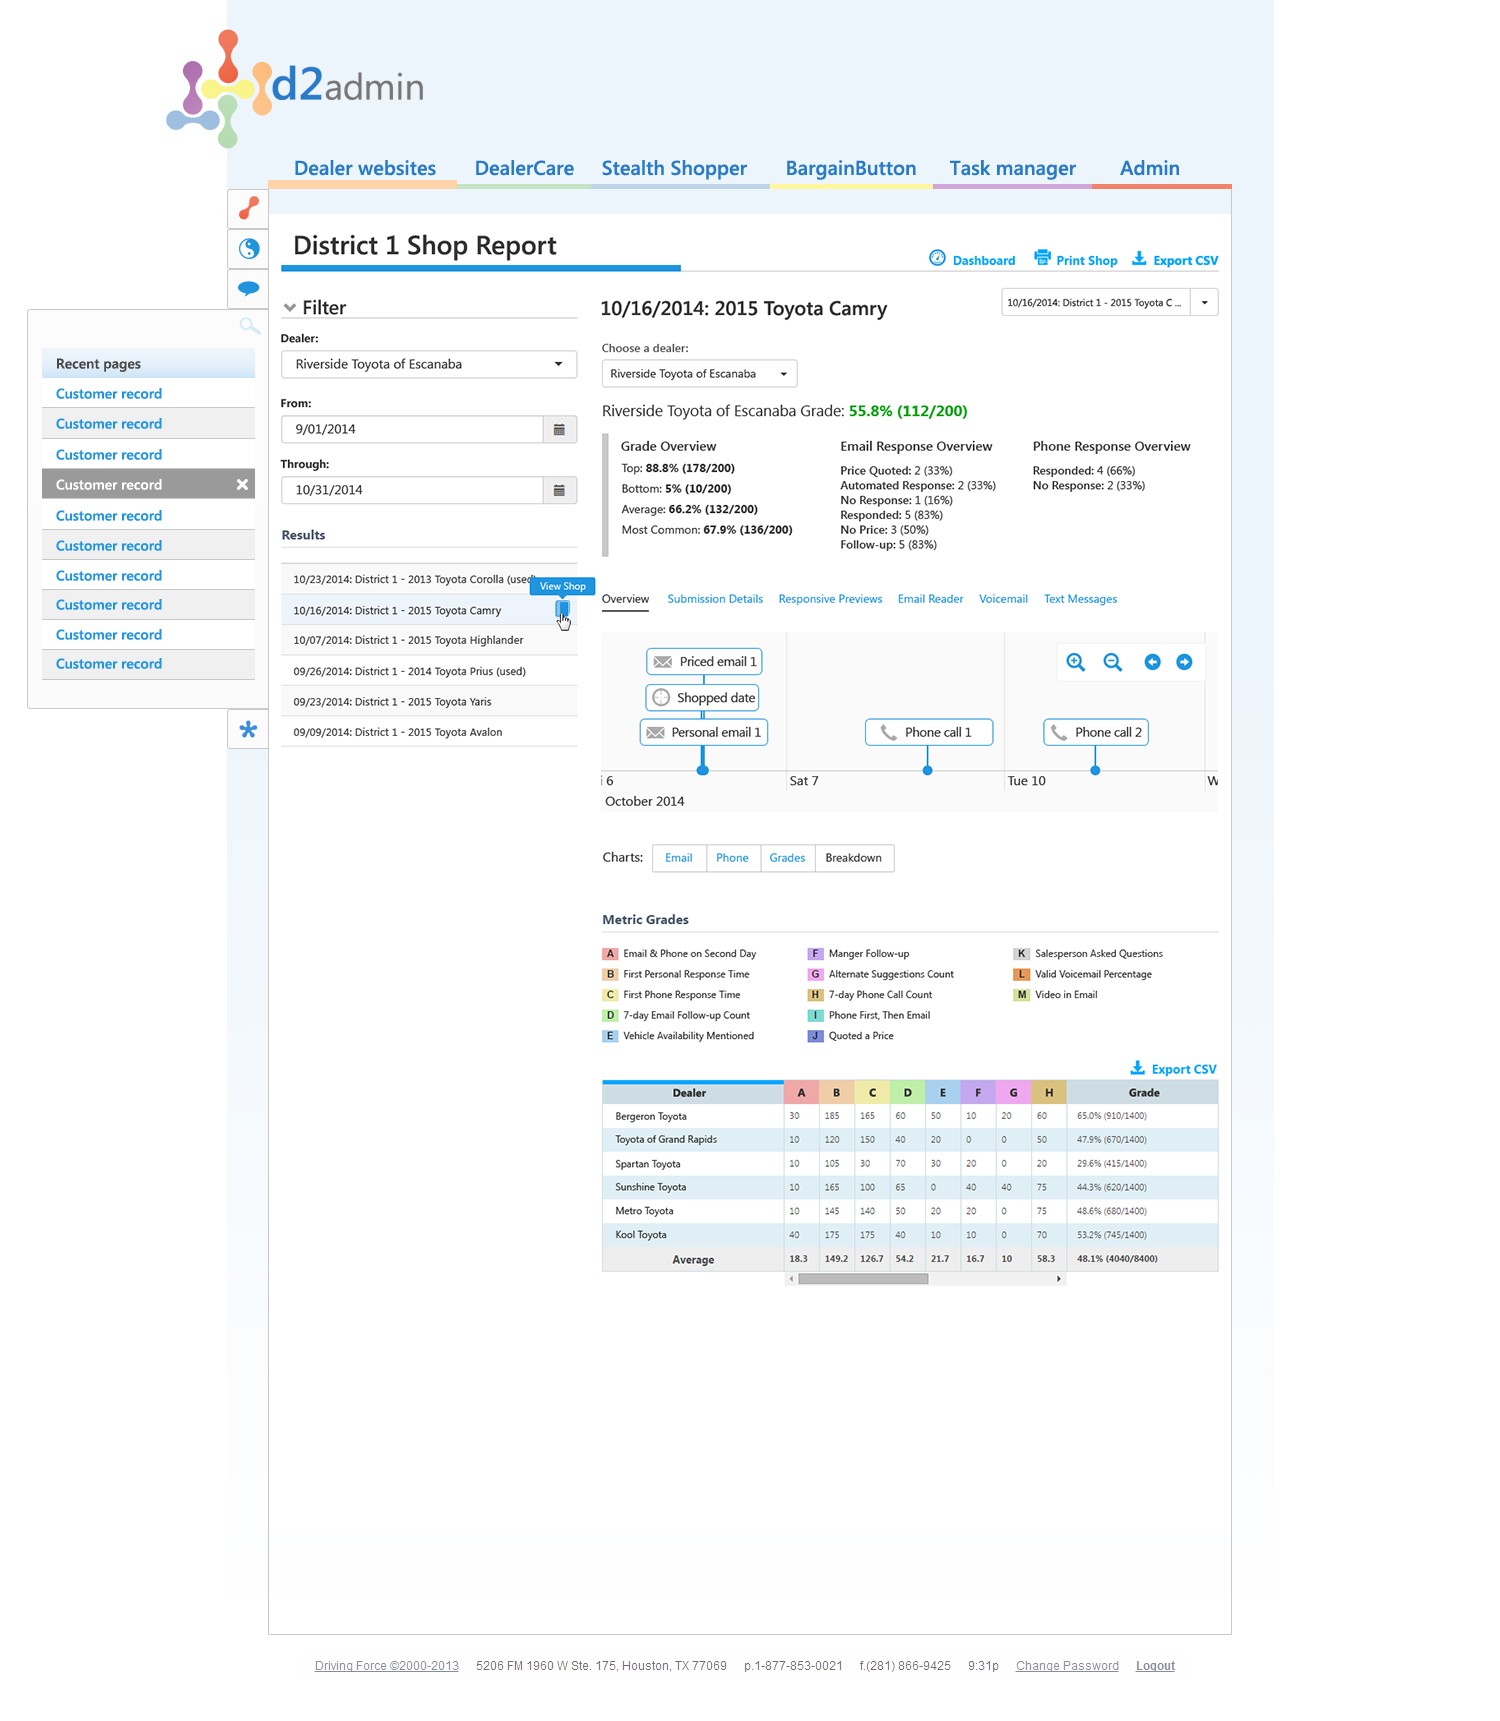Viewport: 1500px width, 1721px height.
Task: Move timeline left with back arrow
Action: [1153, 662]
